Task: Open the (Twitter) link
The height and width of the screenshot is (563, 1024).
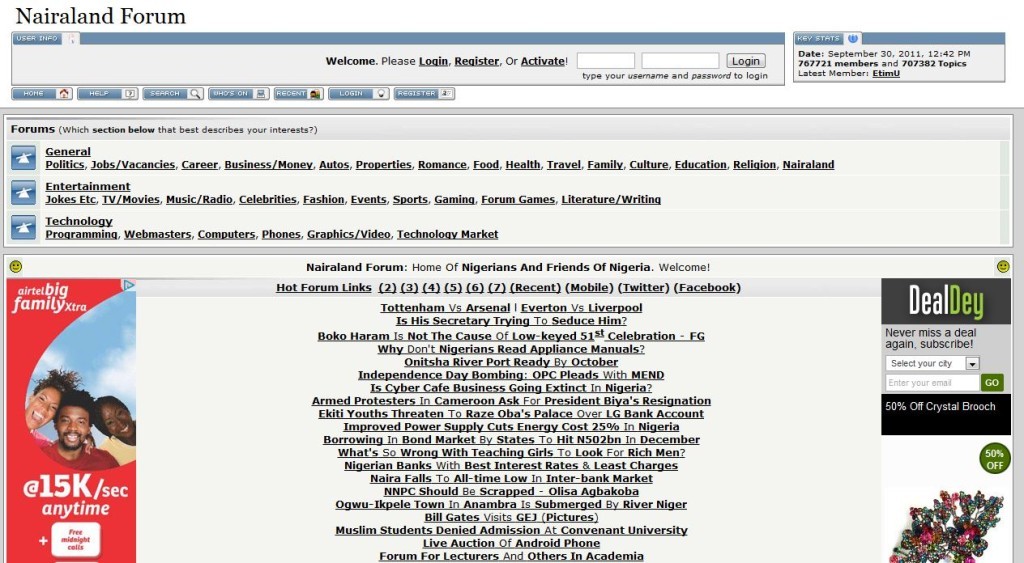Action: click(x=644, y=287)
